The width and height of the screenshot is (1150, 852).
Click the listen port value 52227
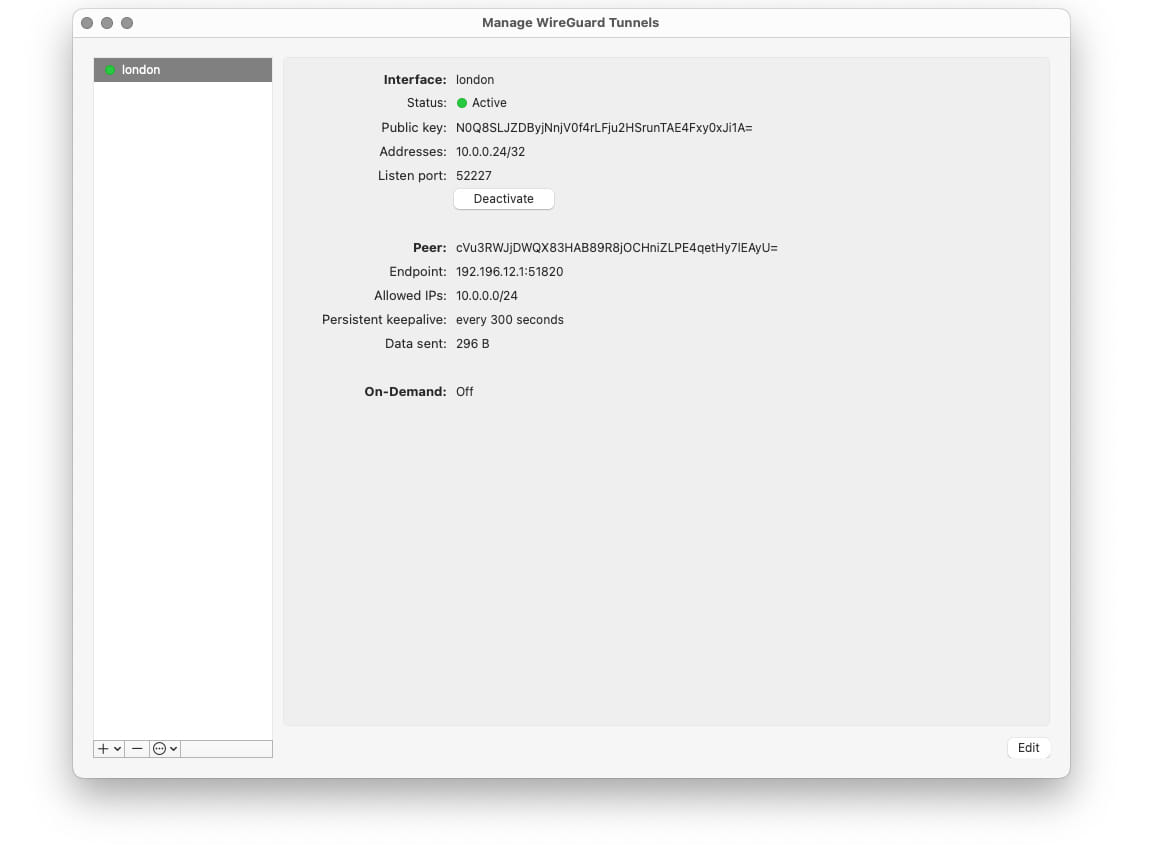coord(472,175)
